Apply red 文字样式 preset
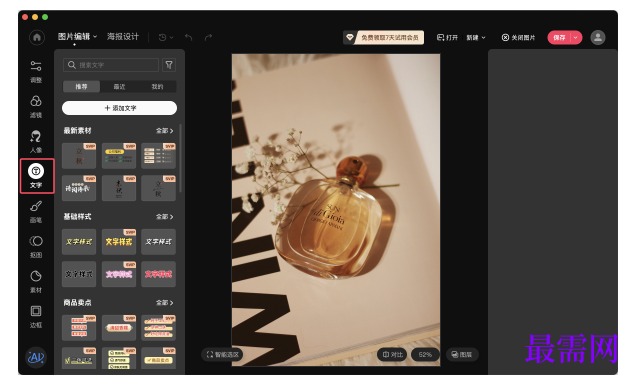This screenshot has height=380, width=637. [x=158, y=274]
